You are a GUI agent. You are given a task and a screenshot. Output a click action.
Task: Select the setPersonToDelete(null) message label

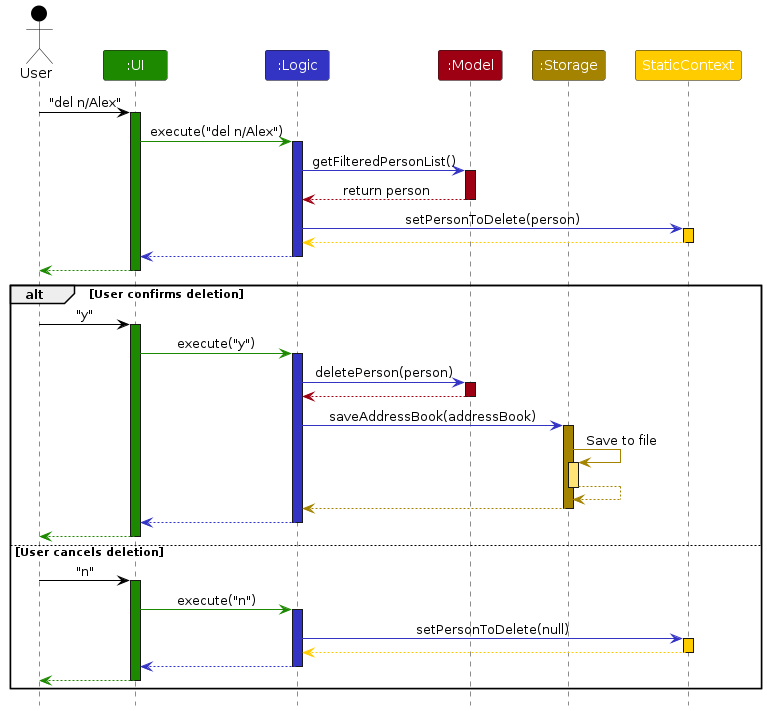[x=492, y=629]
